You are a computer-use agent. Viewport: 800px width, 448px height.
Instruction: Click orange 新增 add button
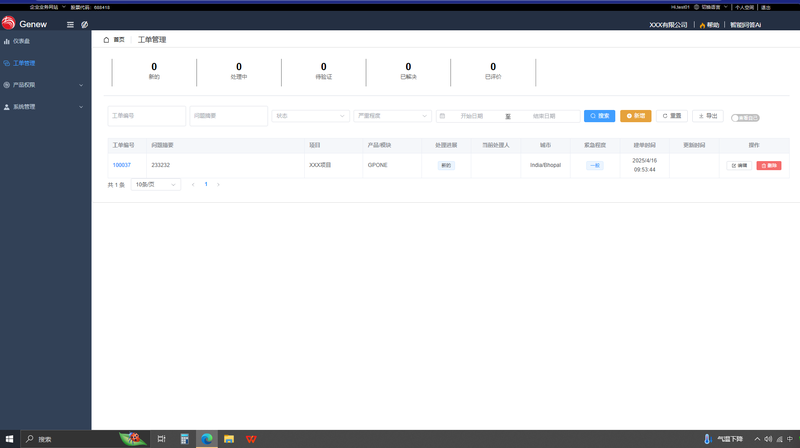636,116
